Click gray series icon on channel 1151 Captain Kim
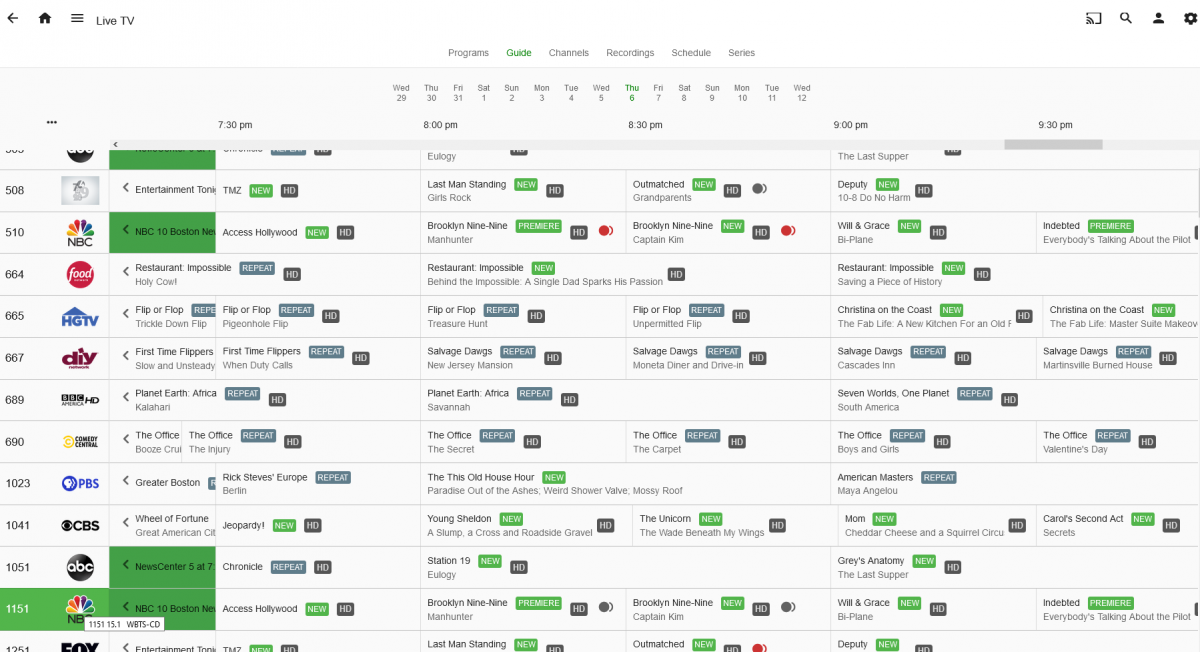The width and height of the screenshot is (1200, 652). pyautogui.click(x=787, y=607)
